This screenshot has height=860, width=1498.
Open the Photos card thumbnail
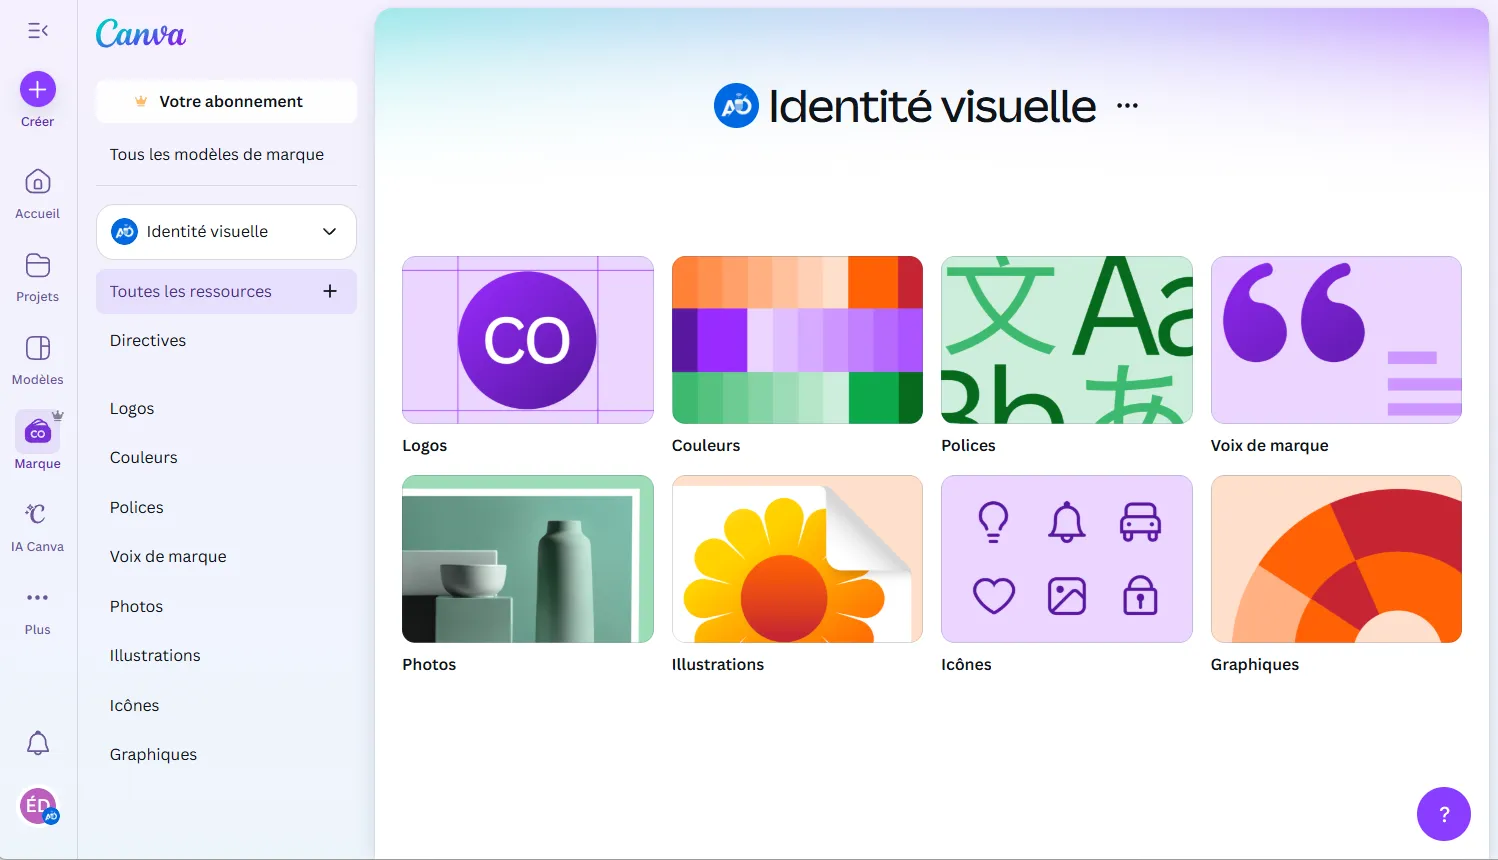(527, 558)
